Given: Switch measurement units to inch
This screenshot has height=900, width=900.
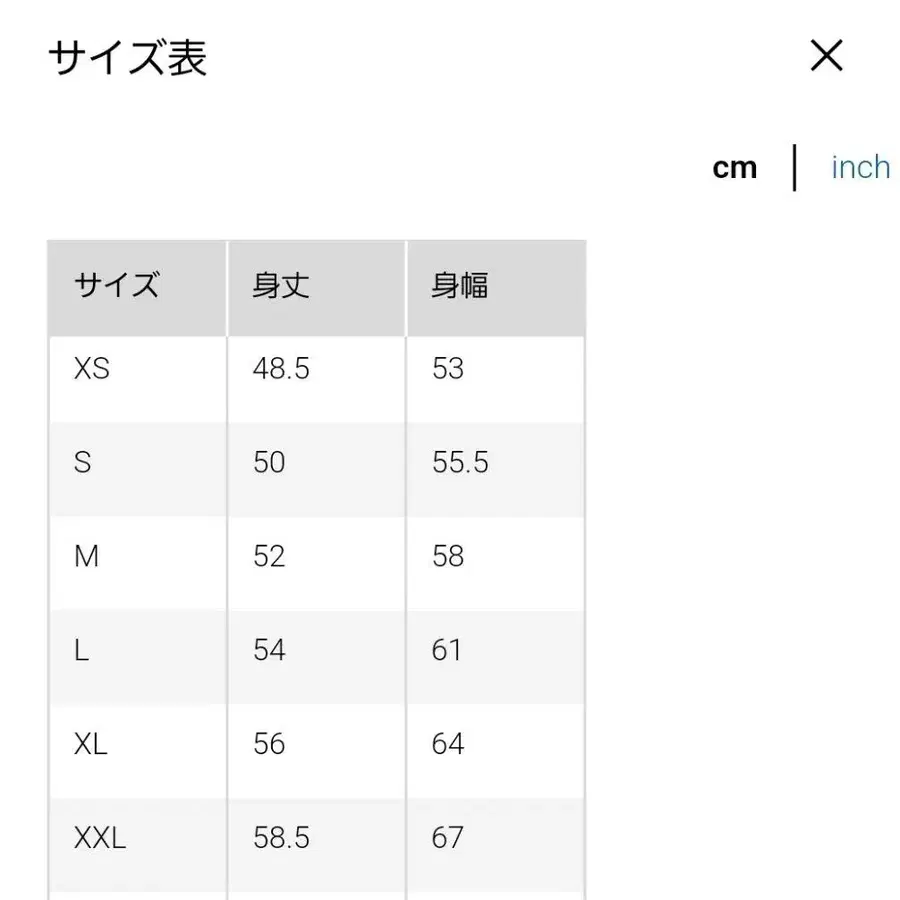Looking at the screenshot, I should click(x=860, y=167).
